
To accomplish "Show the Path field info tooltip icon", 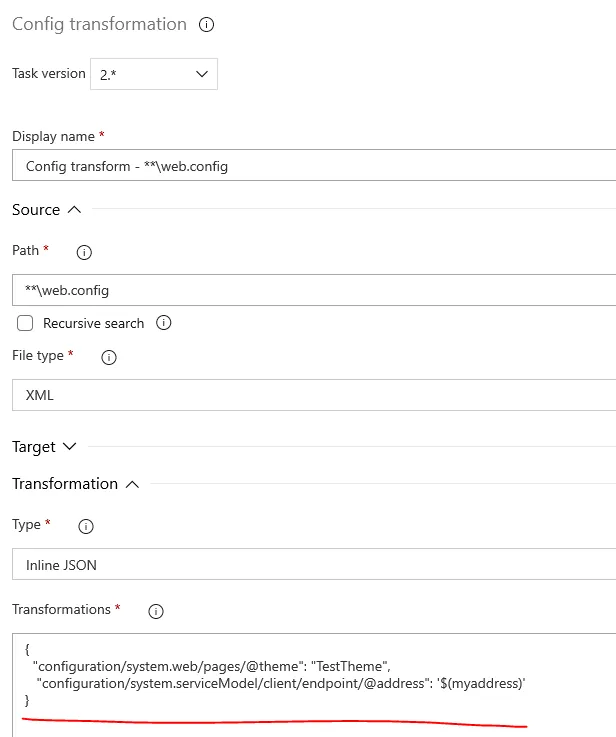I will 84,252.
